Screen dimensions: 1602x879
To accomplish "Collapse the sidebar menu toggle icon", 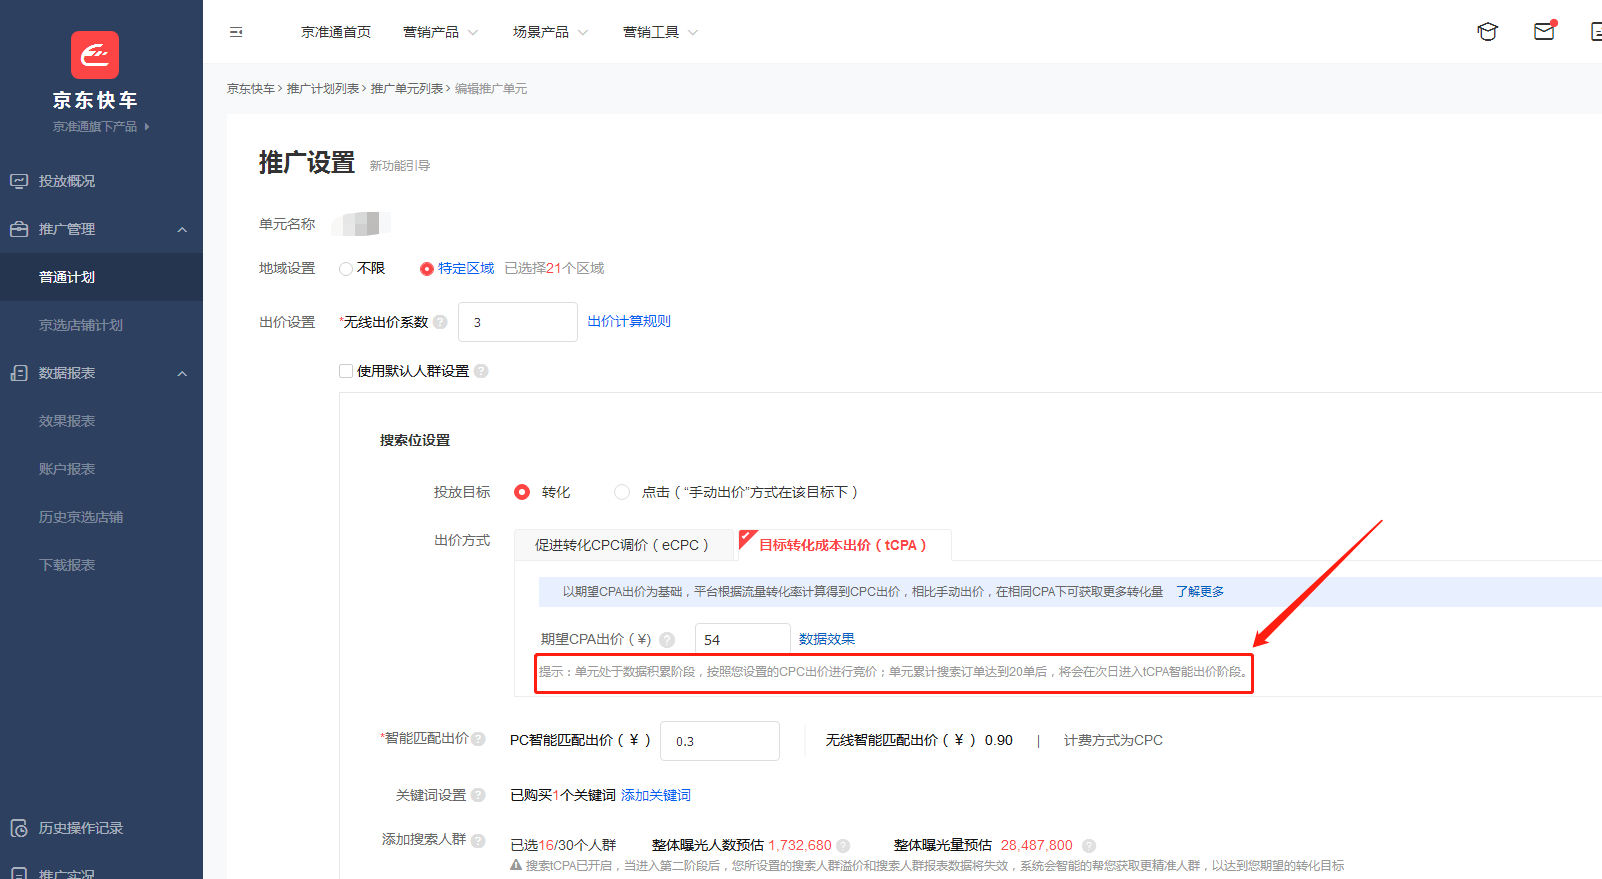I will coord(236,32).
